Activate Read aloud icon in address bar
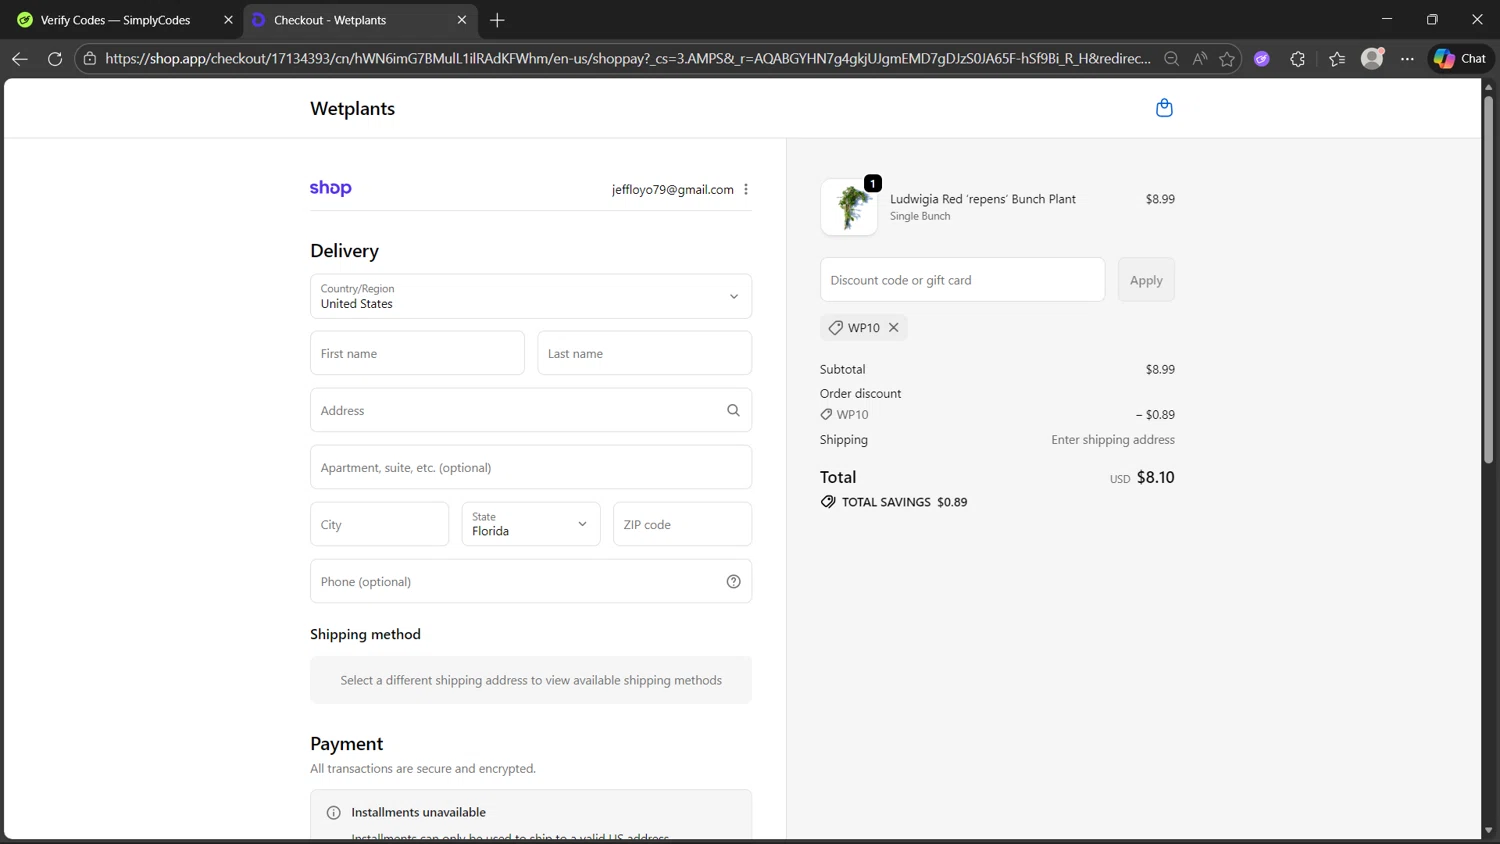The image size is (1500, 844). 1199,59
